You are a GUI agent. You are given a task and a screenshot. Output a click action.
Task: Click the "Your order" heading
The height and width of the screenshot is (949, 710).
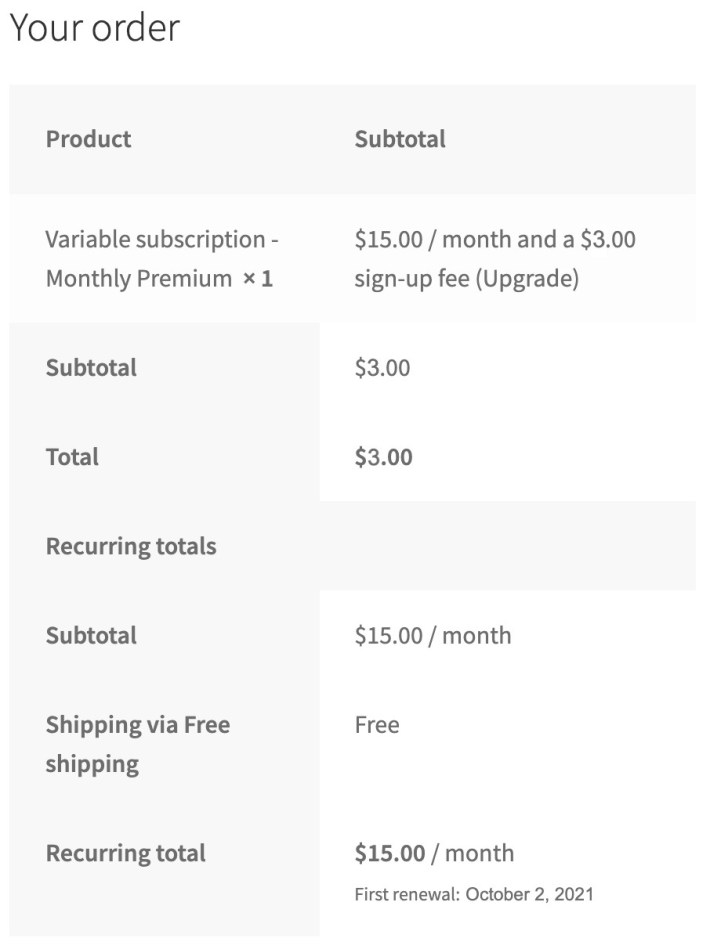[x=94, y=27]
